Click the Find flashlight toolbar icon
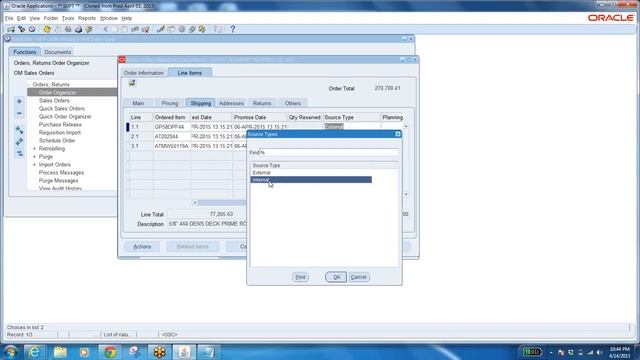The image size is (640, 360). (x=22, y=29)
